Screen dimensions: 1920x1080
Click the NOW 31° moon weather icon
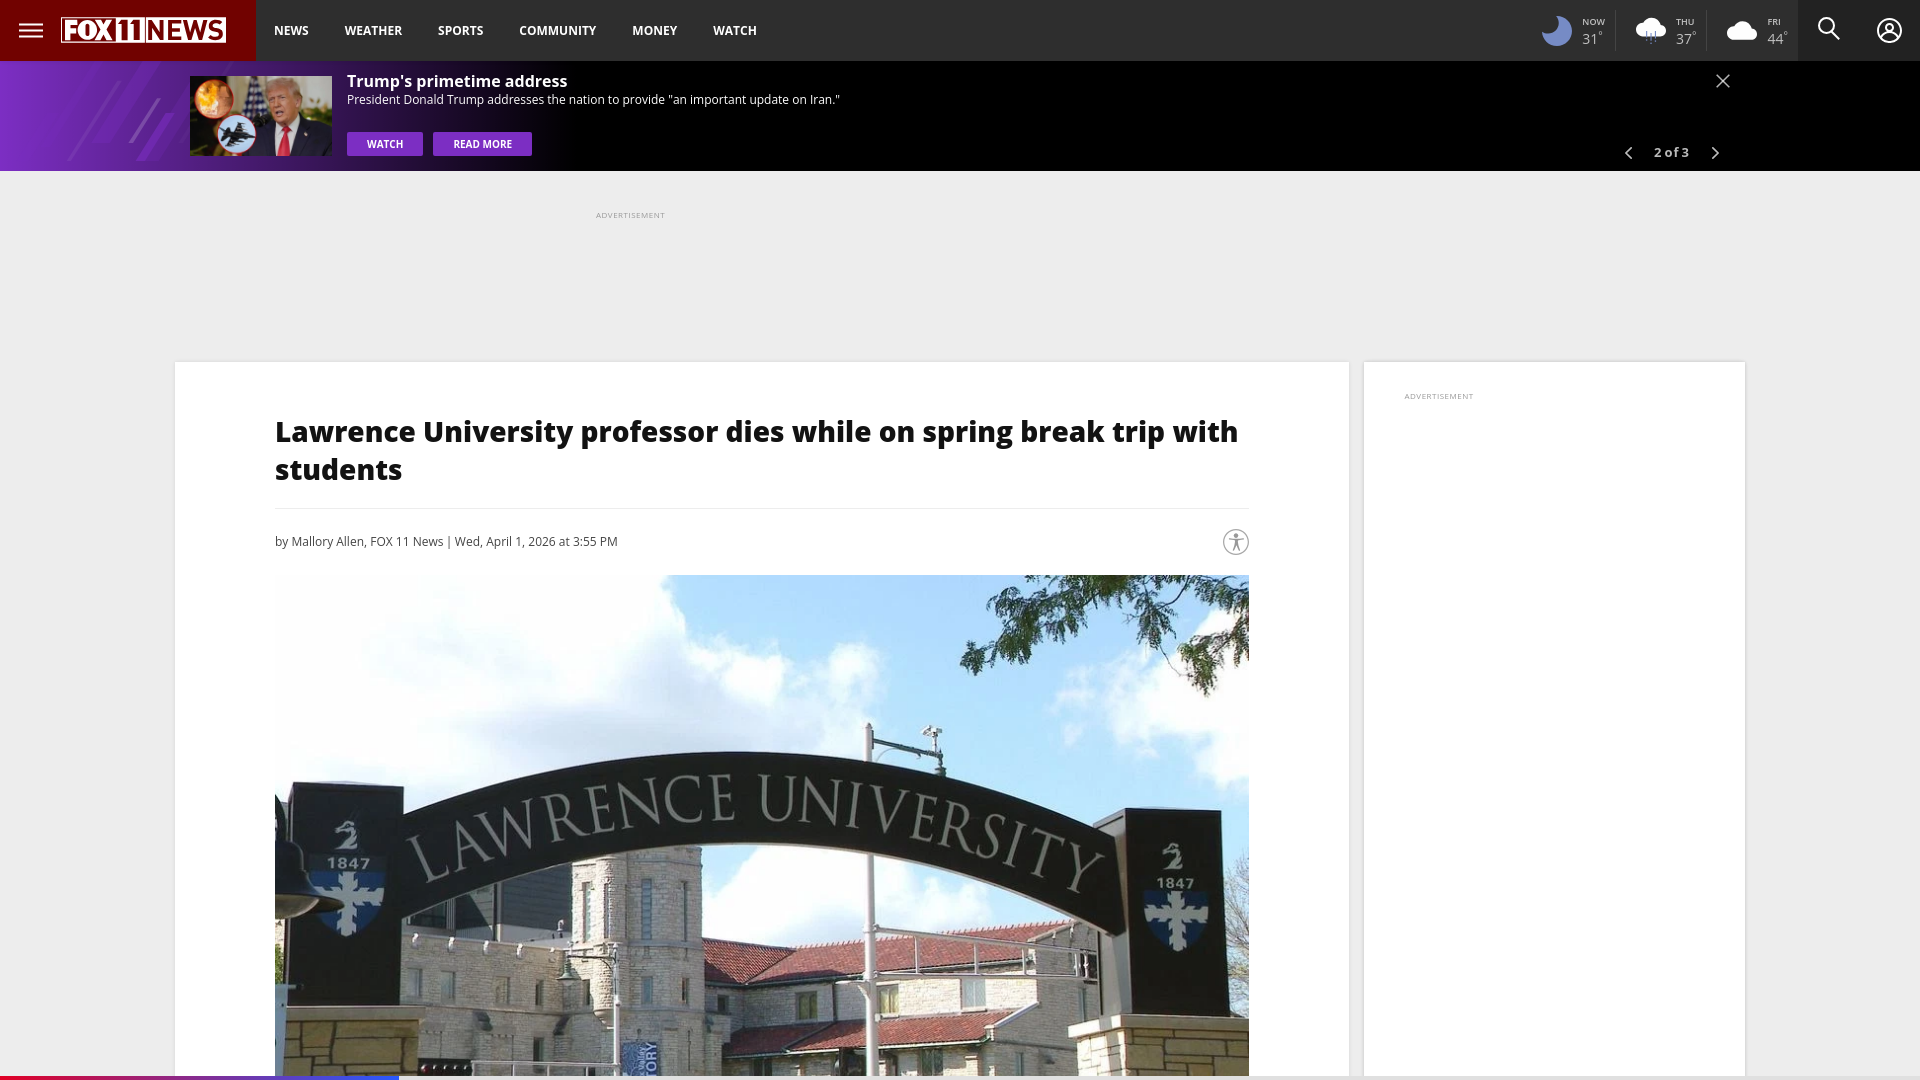(1556, 31)
